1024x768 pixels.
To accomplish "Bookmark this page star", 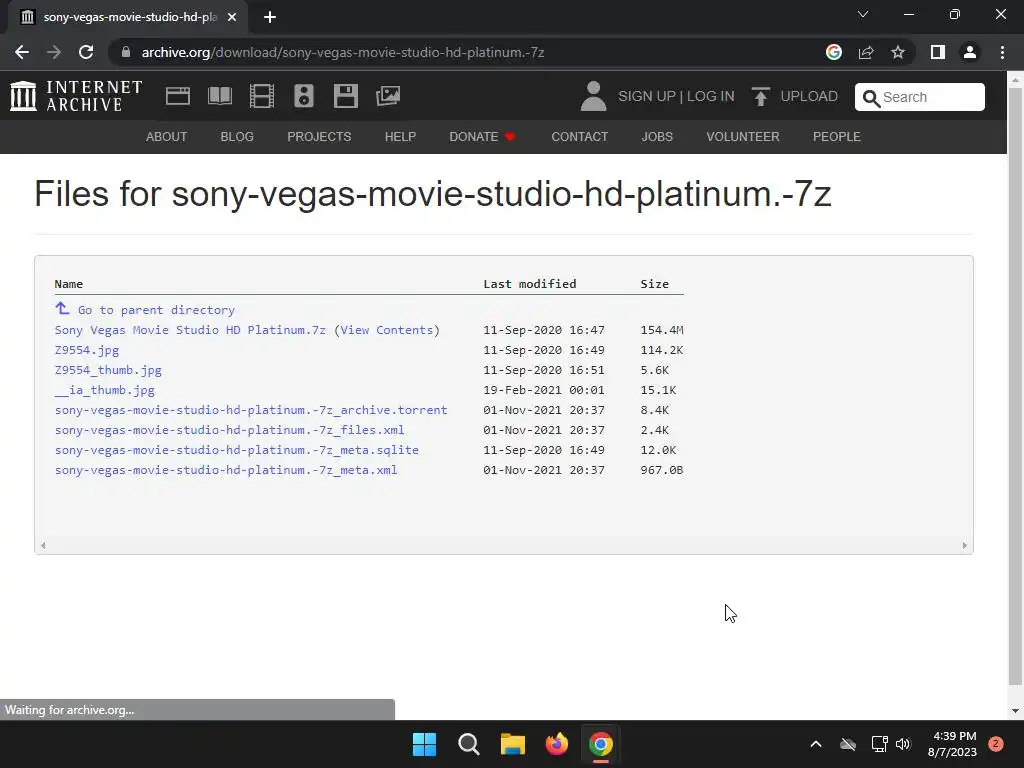I will coord(898,52).
